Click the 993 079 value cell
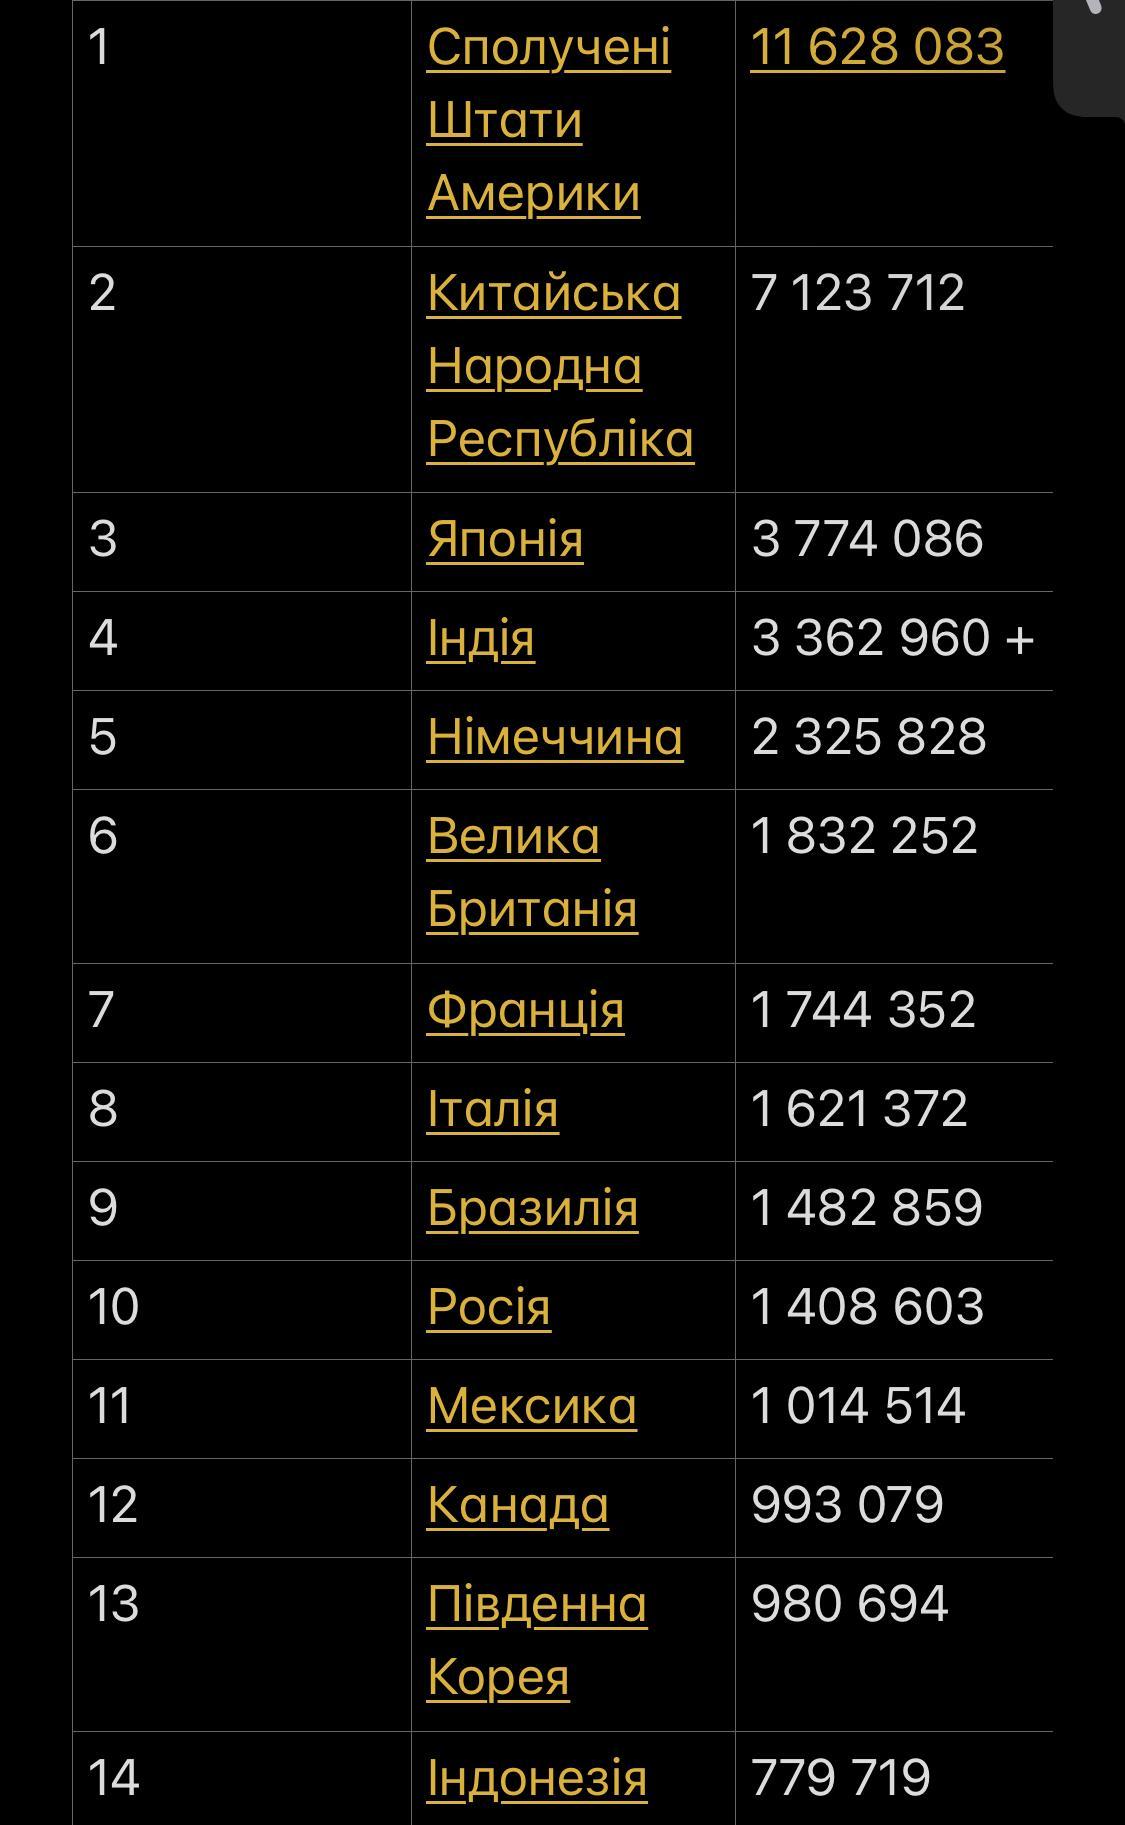 (x=847, y=1504)
